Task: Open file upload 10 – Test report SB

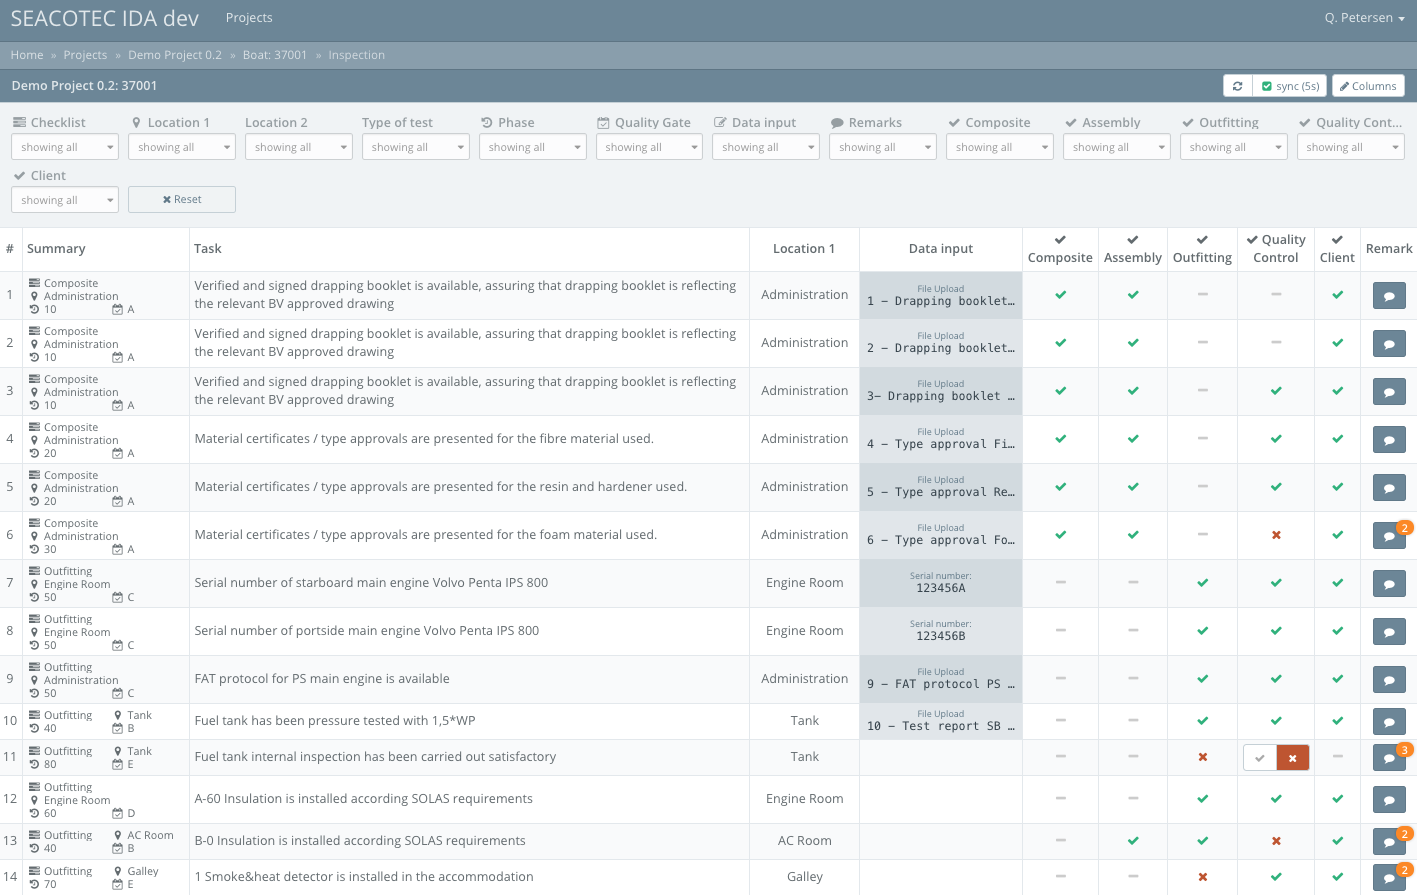Action: tap(941, 722)
